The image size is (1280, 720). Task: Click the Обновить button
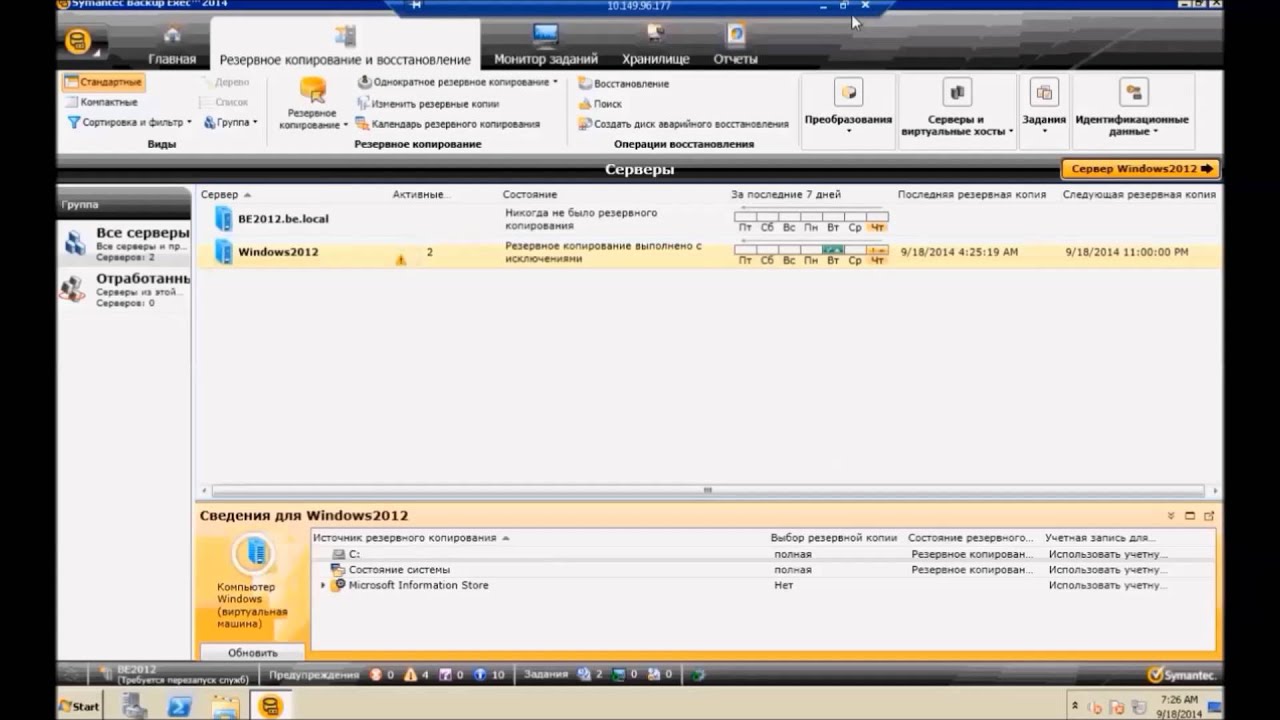(252, 652)
